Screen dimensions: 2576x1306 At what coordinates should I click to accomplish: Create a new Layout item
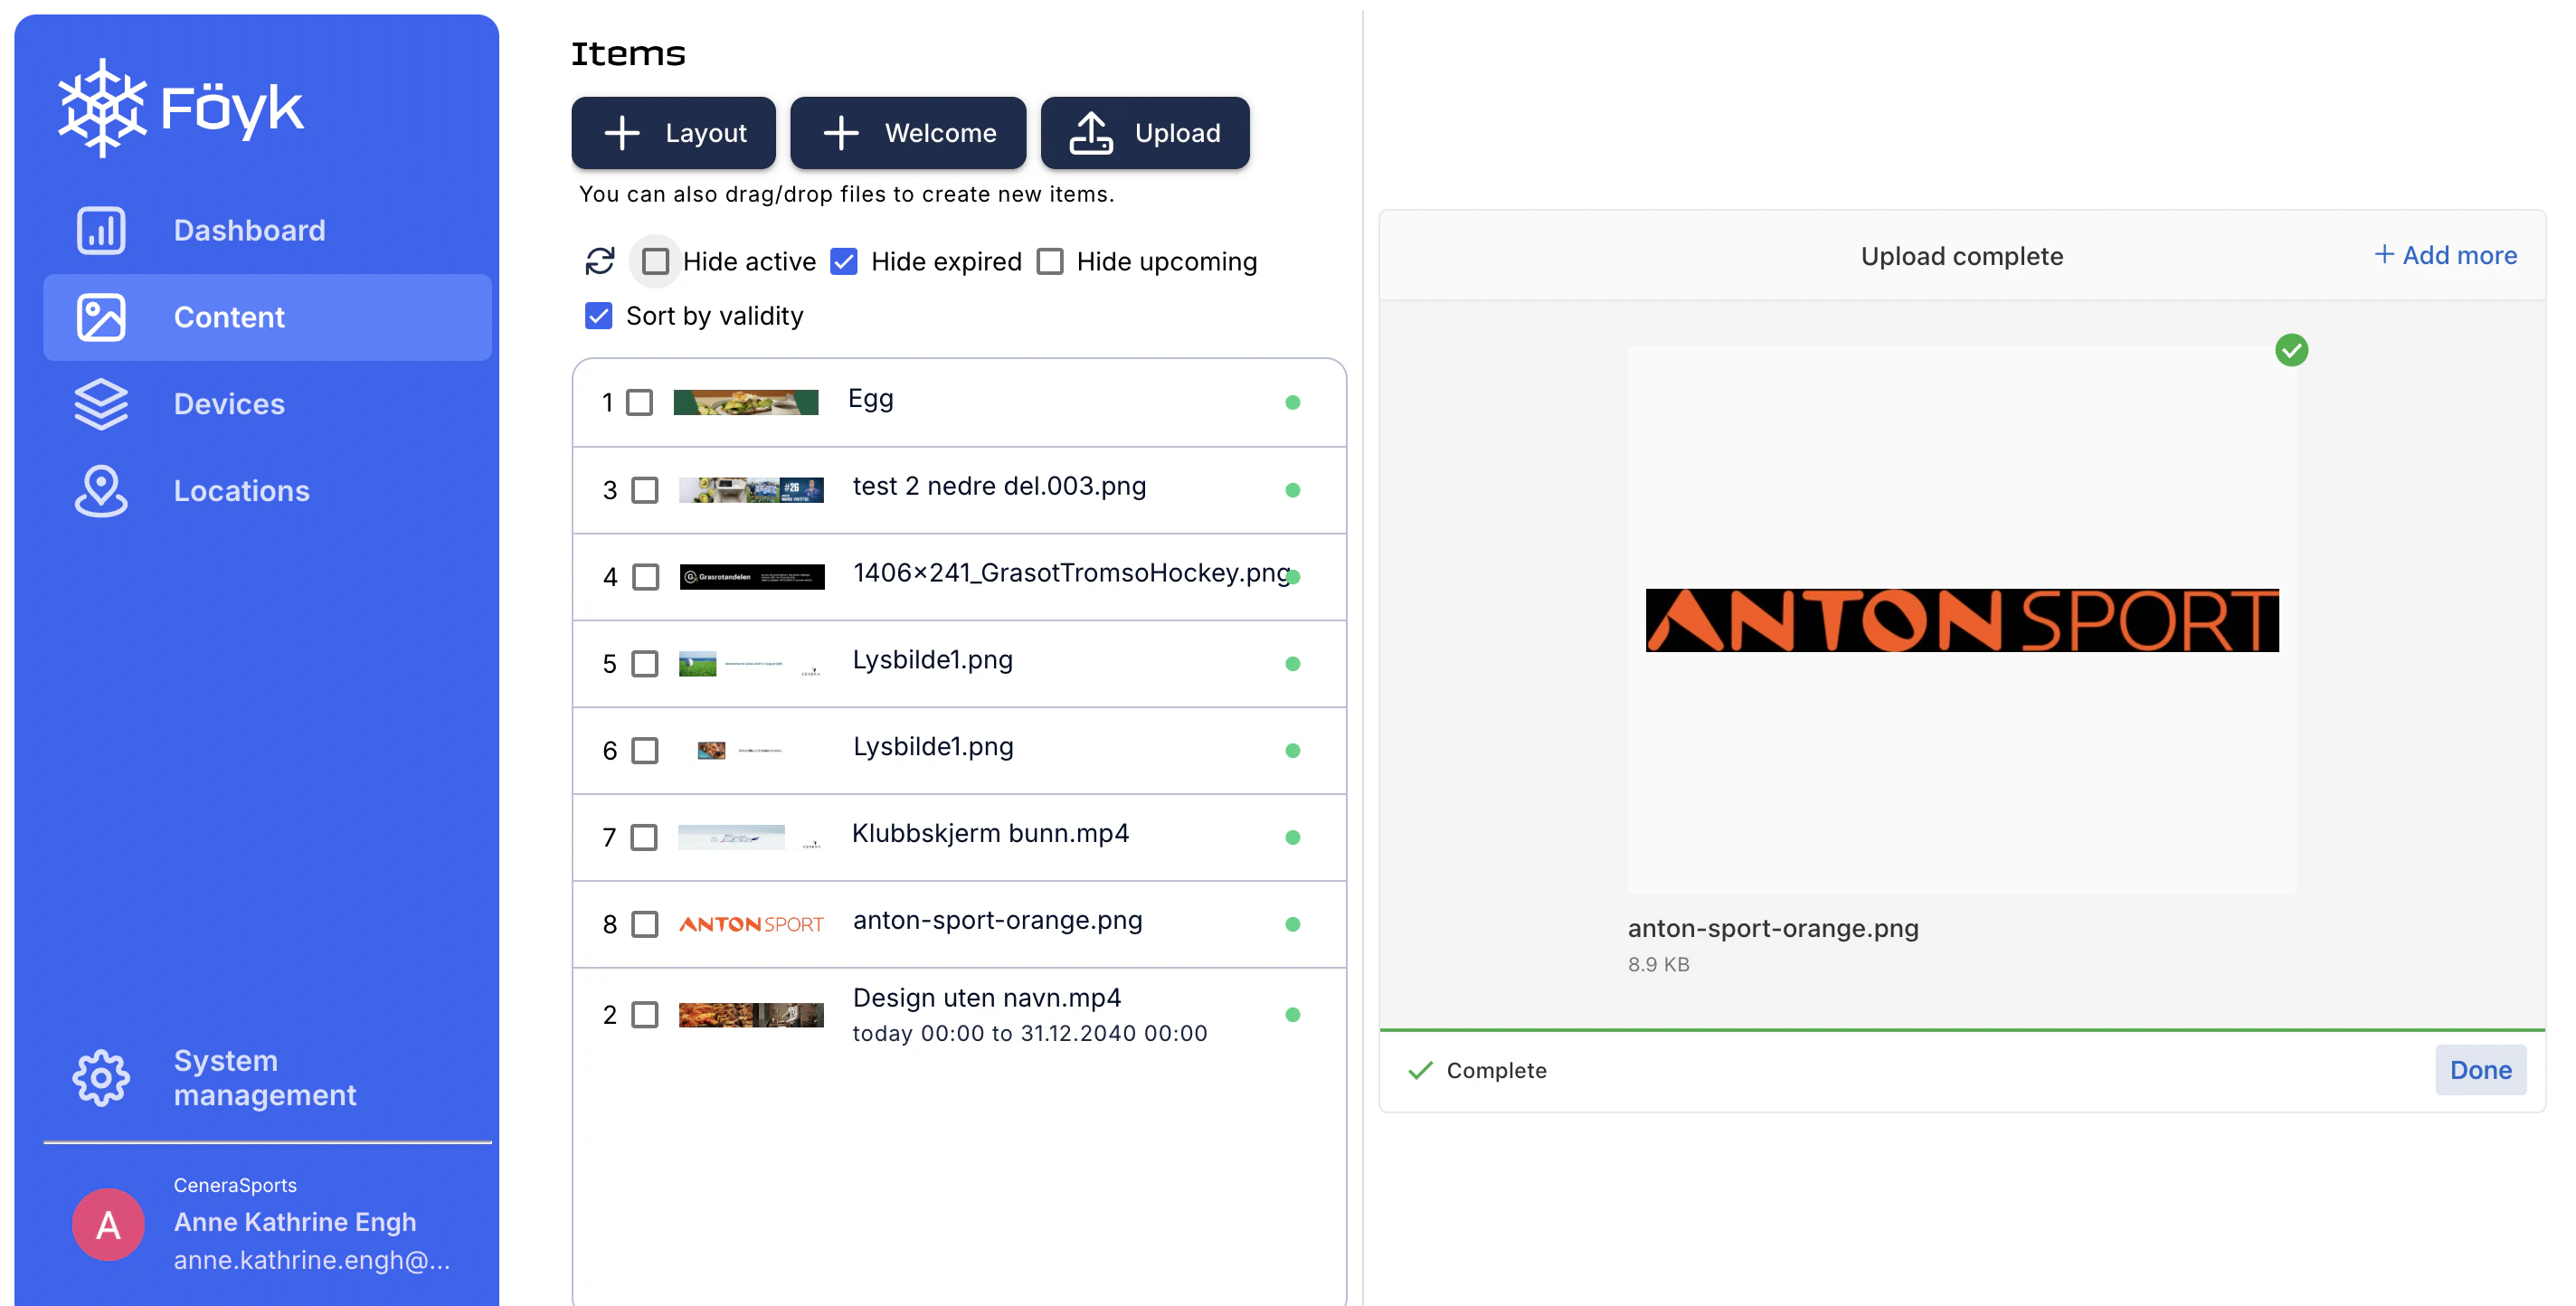coord(673,133)
